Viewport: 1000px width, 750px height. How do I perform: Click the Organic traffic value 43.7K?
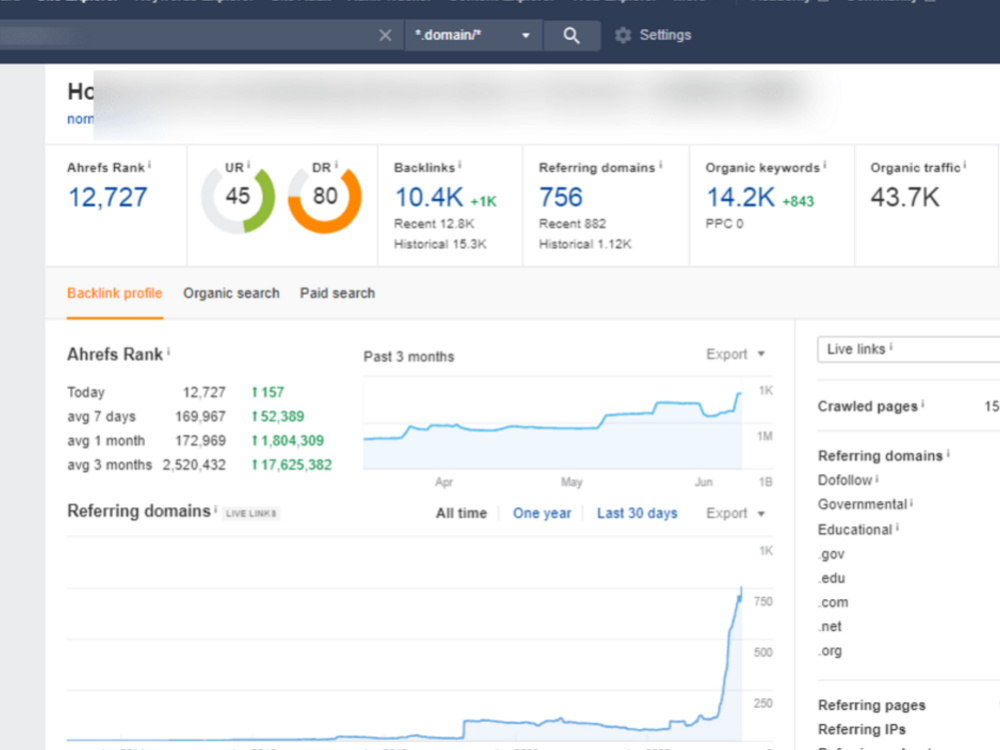(x=905, y=197)
